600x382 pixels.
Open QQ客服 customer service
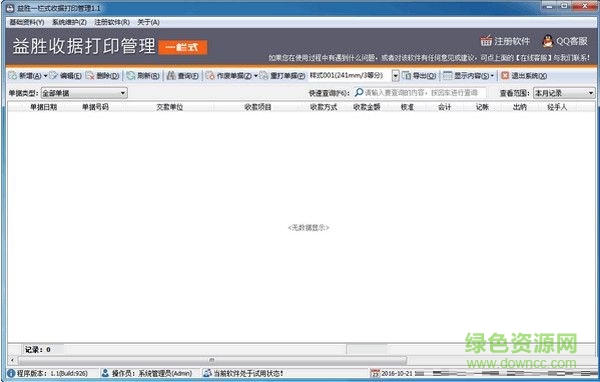pyautogui.click(x=565, y=41)
